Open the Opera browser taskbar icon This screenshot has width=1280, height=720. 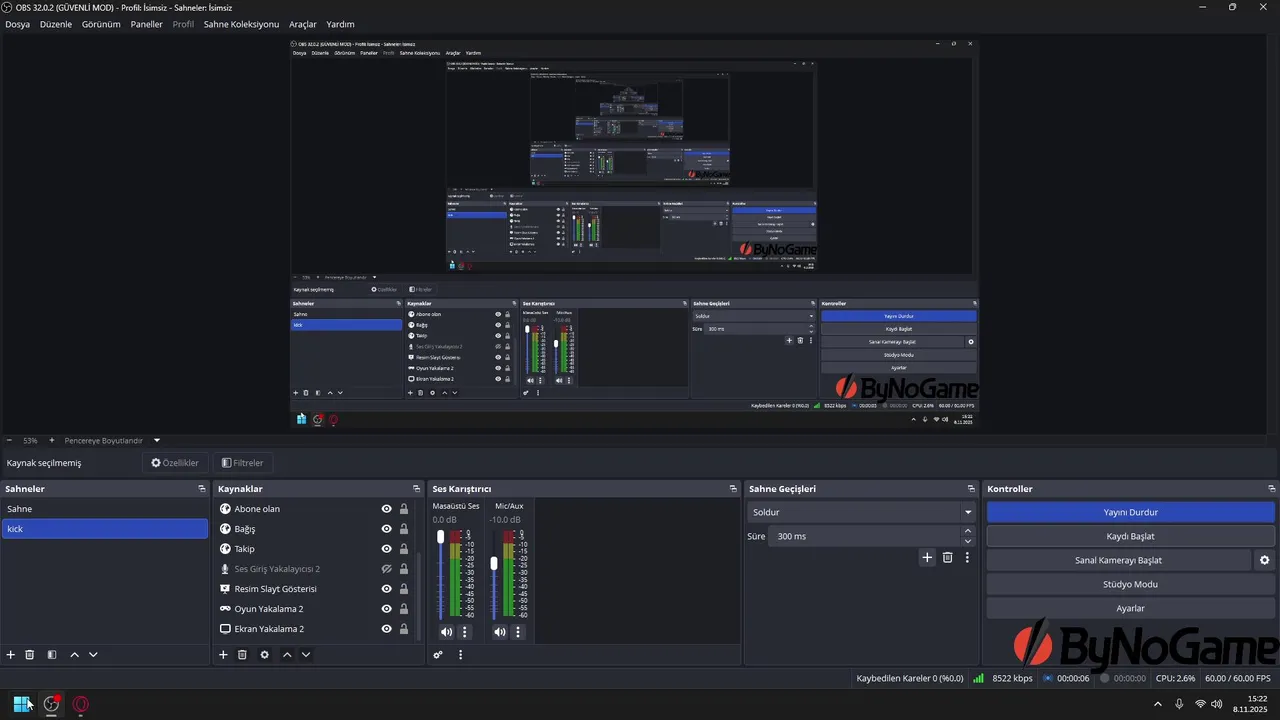click(x=81, y=704)
